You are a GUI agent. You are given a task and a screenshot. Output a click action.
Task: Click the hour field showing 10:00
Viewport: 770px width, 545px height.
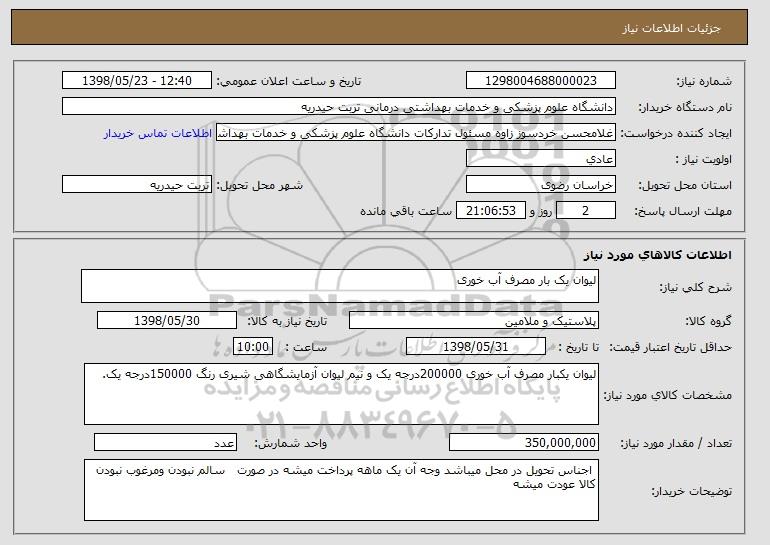(253, 347)
